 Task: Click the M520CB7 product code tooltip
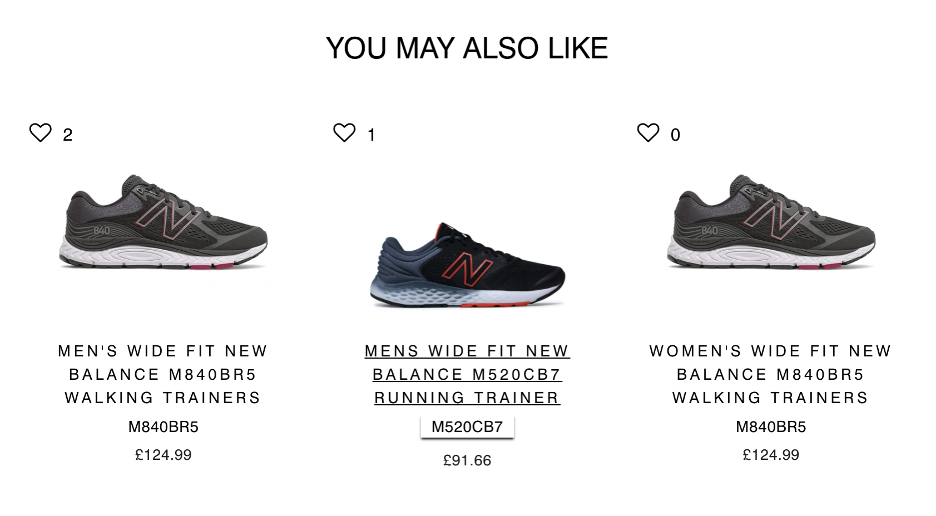pyautogui.click(x=467, y=427)
